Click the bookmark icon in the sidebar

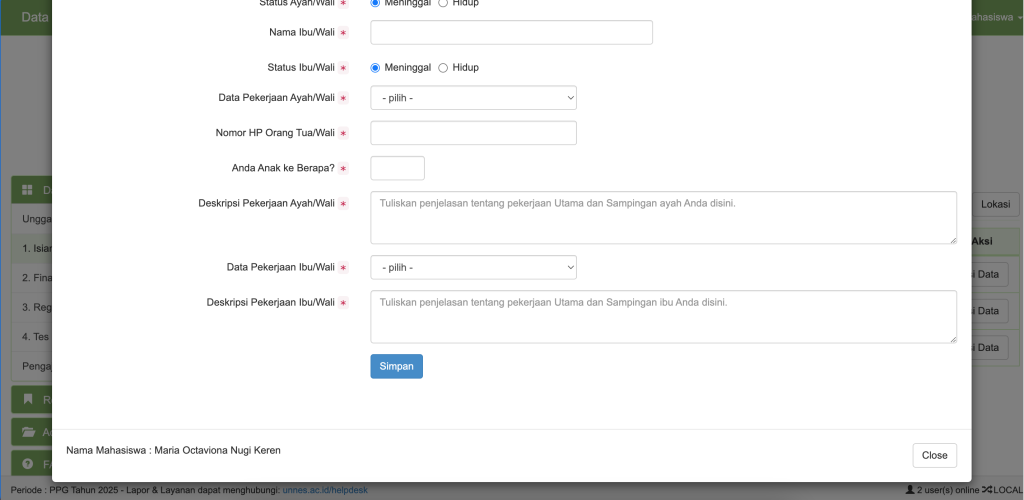point(28,399)
